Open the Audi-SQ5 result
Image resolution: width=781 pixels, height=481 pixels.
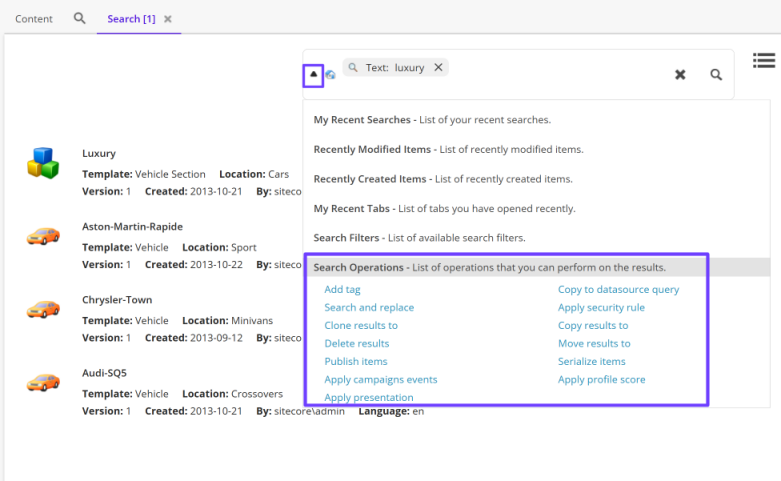click(104, 373)
